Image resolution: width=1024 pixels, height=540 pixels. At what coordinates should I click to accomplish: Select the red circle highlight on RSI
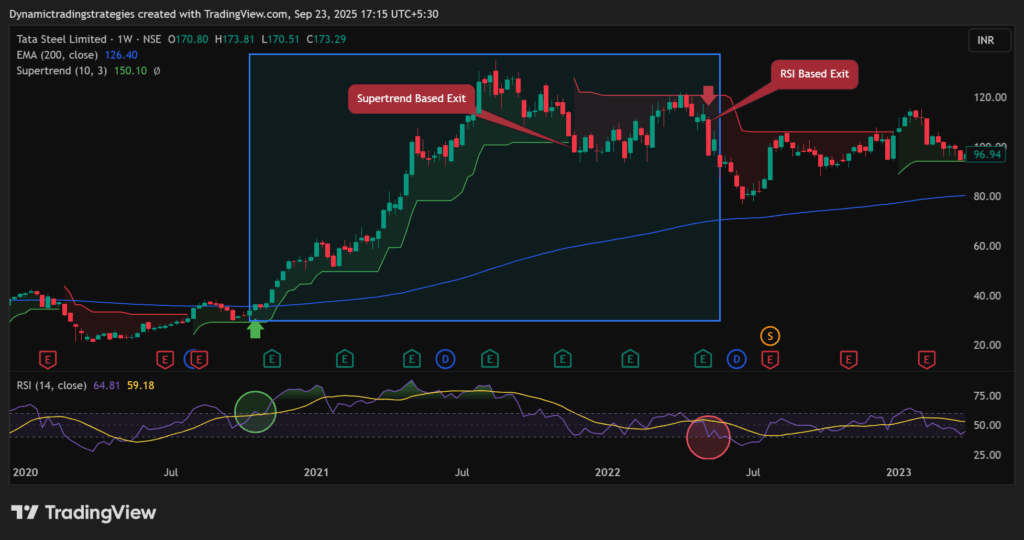(708, 437)
